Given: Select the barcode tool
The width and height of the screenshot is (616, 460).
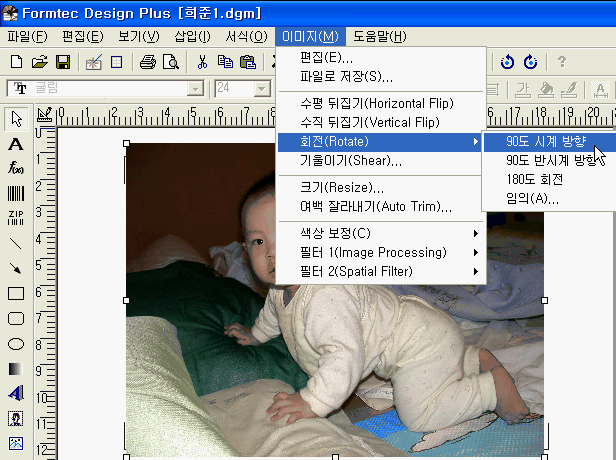Looking at the screenshot, I should click(x=16, y=193).
